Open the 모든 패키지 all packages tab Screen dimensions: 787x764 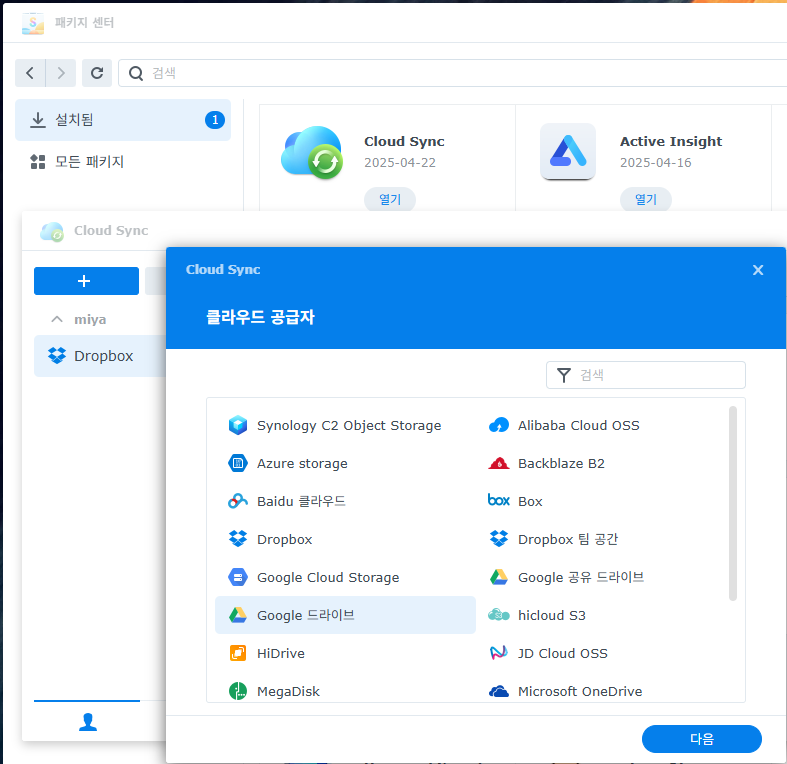point(123,162)
